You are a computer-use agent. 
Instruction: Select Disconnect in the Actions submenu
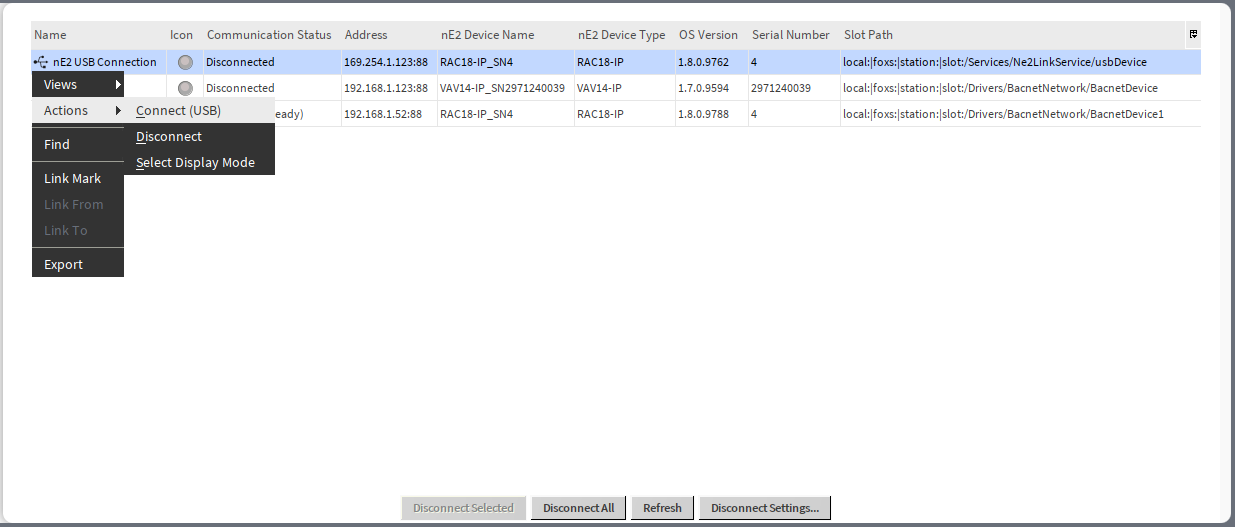click(169, 137)
